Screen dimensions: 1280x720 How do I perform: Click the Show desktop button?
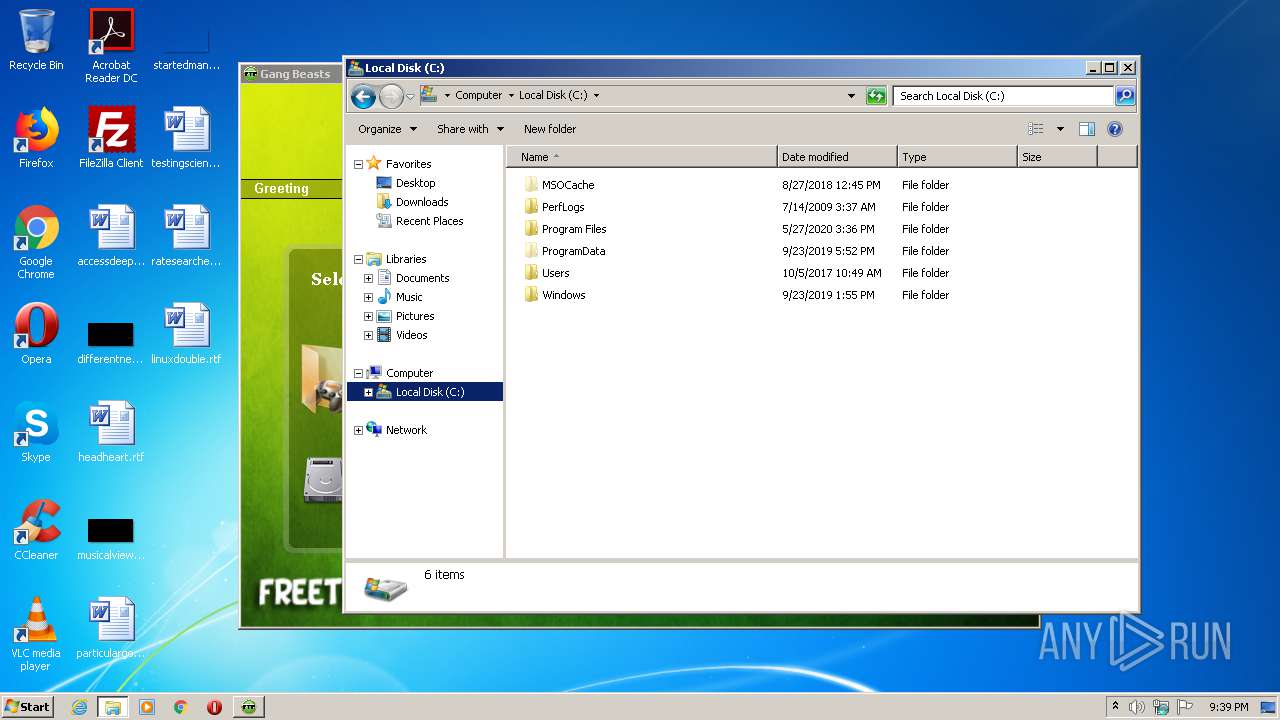coord(1269,707)
